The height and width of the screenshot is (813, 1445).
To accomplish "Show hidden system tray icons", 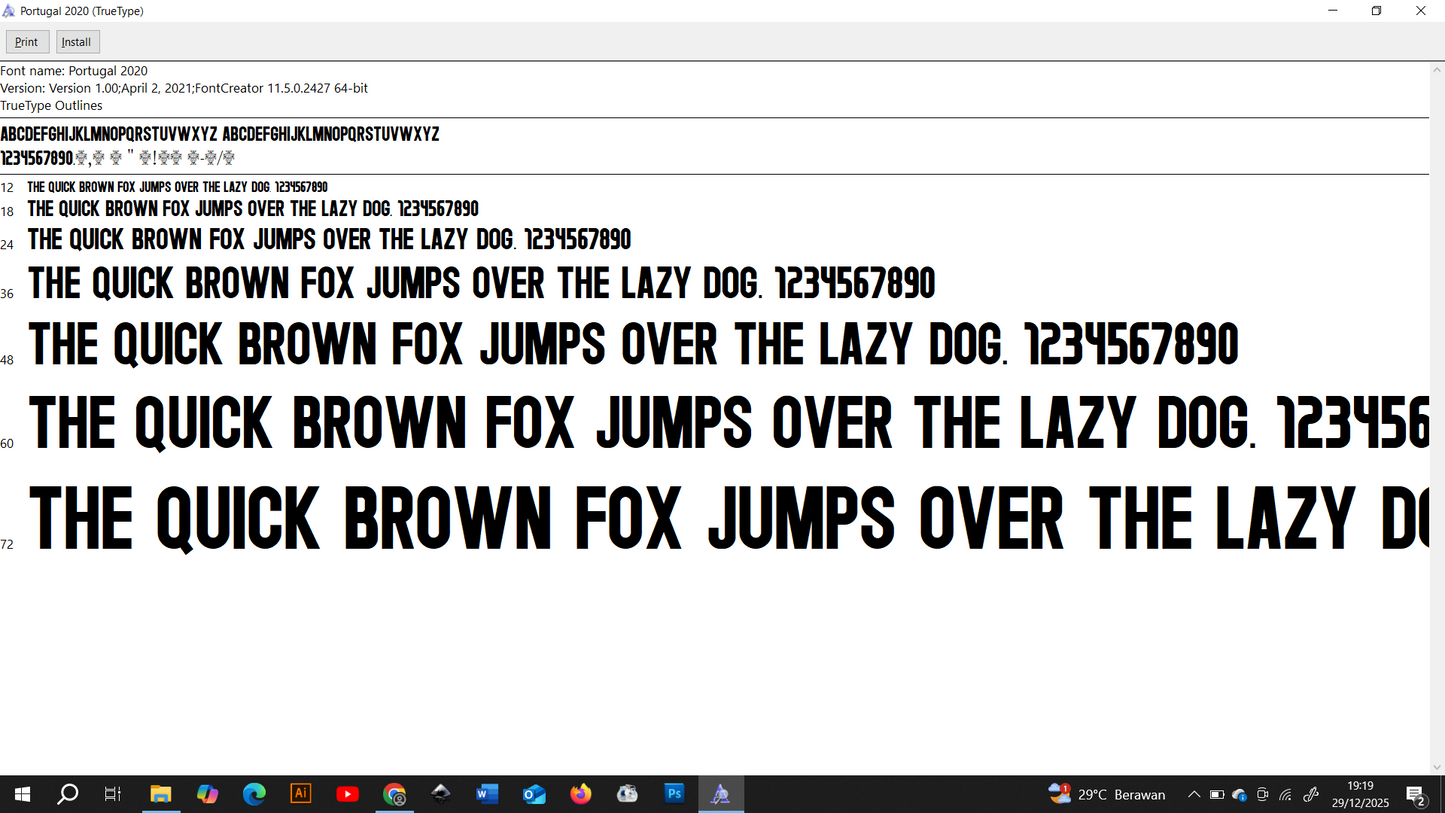I will [1193, 795].
